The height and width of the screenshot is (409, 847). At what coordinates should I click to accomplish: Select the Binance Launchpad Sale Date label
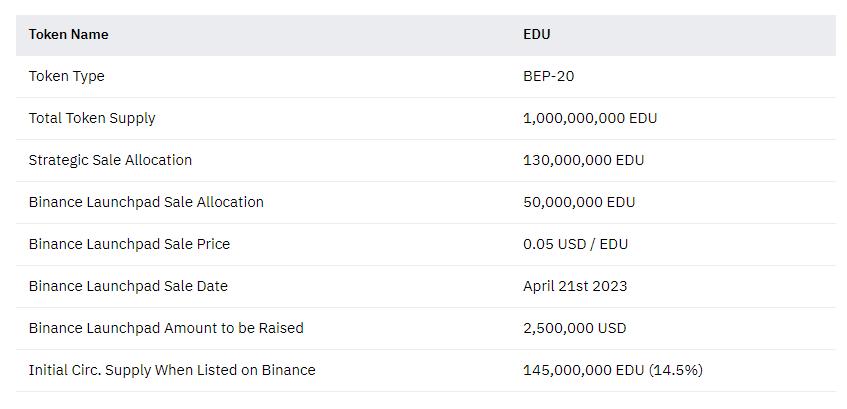pos(128,286)
